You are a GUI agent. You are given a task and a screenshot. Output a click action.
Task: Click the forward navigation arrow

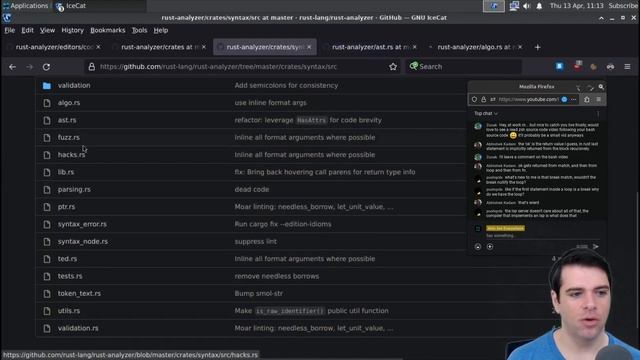[x=29, y=67]
